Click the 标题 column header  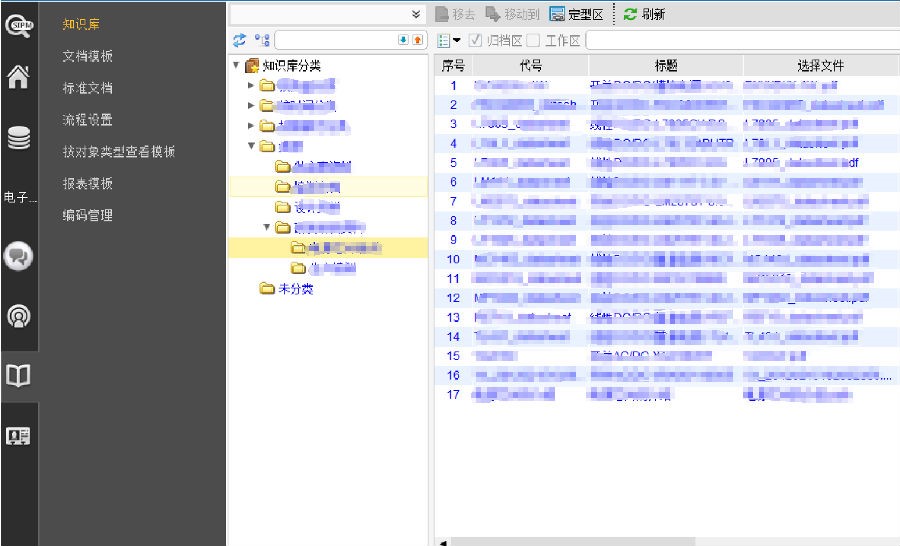click(x=666, y=65)
